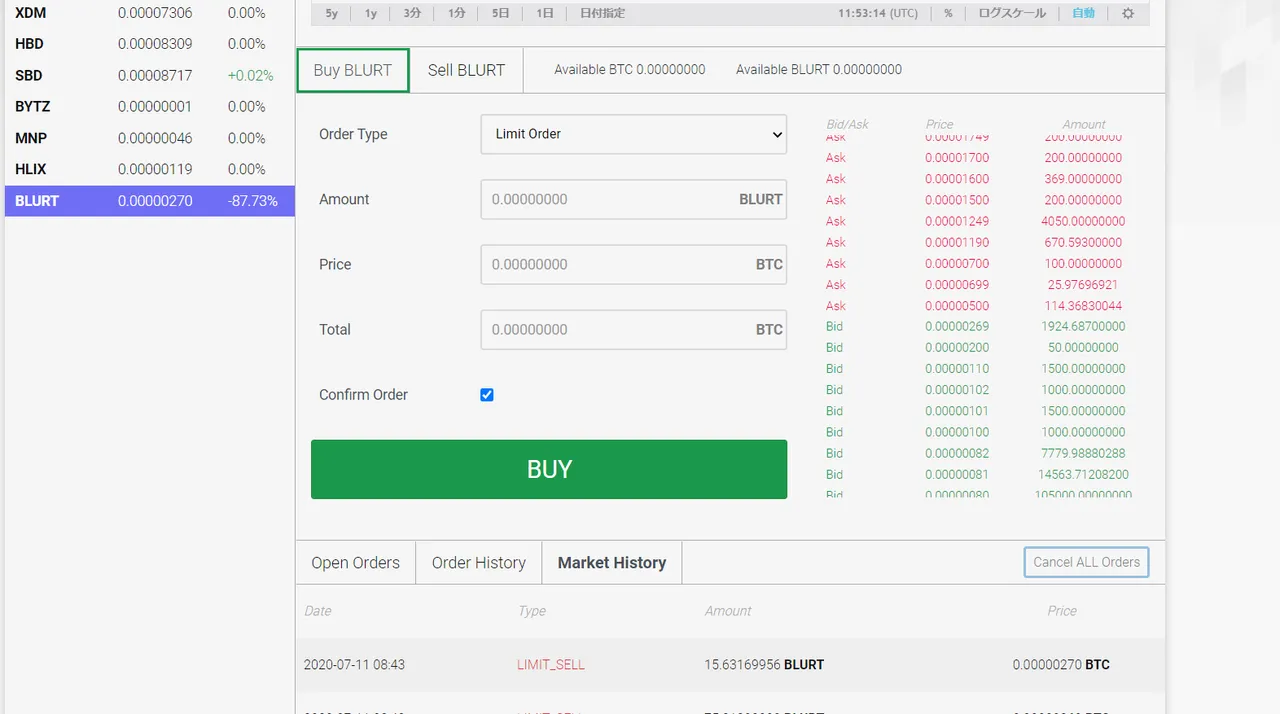Toggle percent scale on chart
This screenshot has width=1280, height=714.
point(948,14)
